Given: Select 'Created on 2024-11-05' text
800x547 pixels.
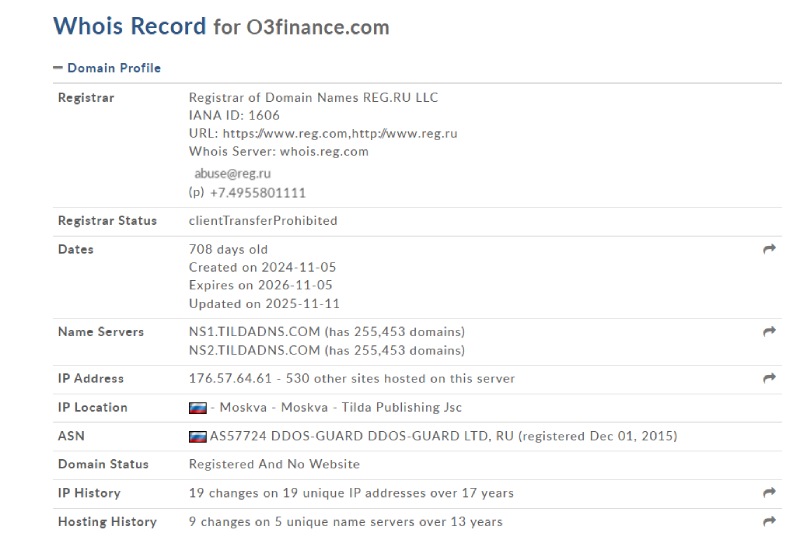Looking at the screenshot, I should pos(262,267).
